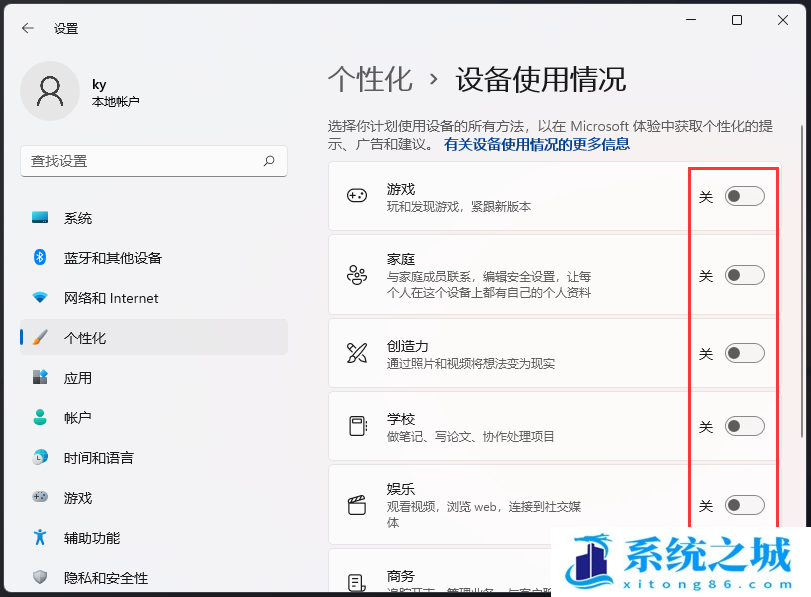Click 玩和发现游戏，紧跟新版本 description
Image resolution: width=811 pixels, height=597 pixels.
click(459, 206)
